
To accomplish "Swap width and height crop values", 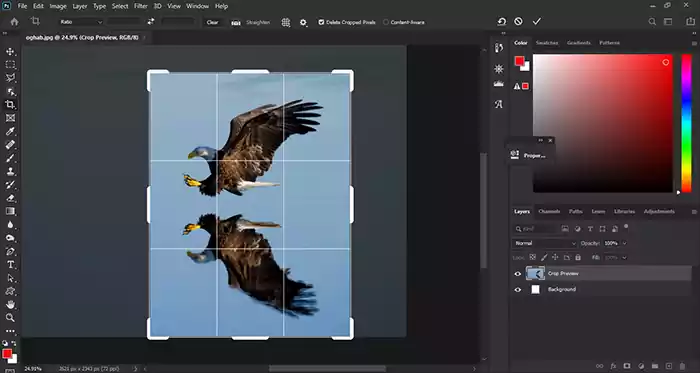I will 151,21.
